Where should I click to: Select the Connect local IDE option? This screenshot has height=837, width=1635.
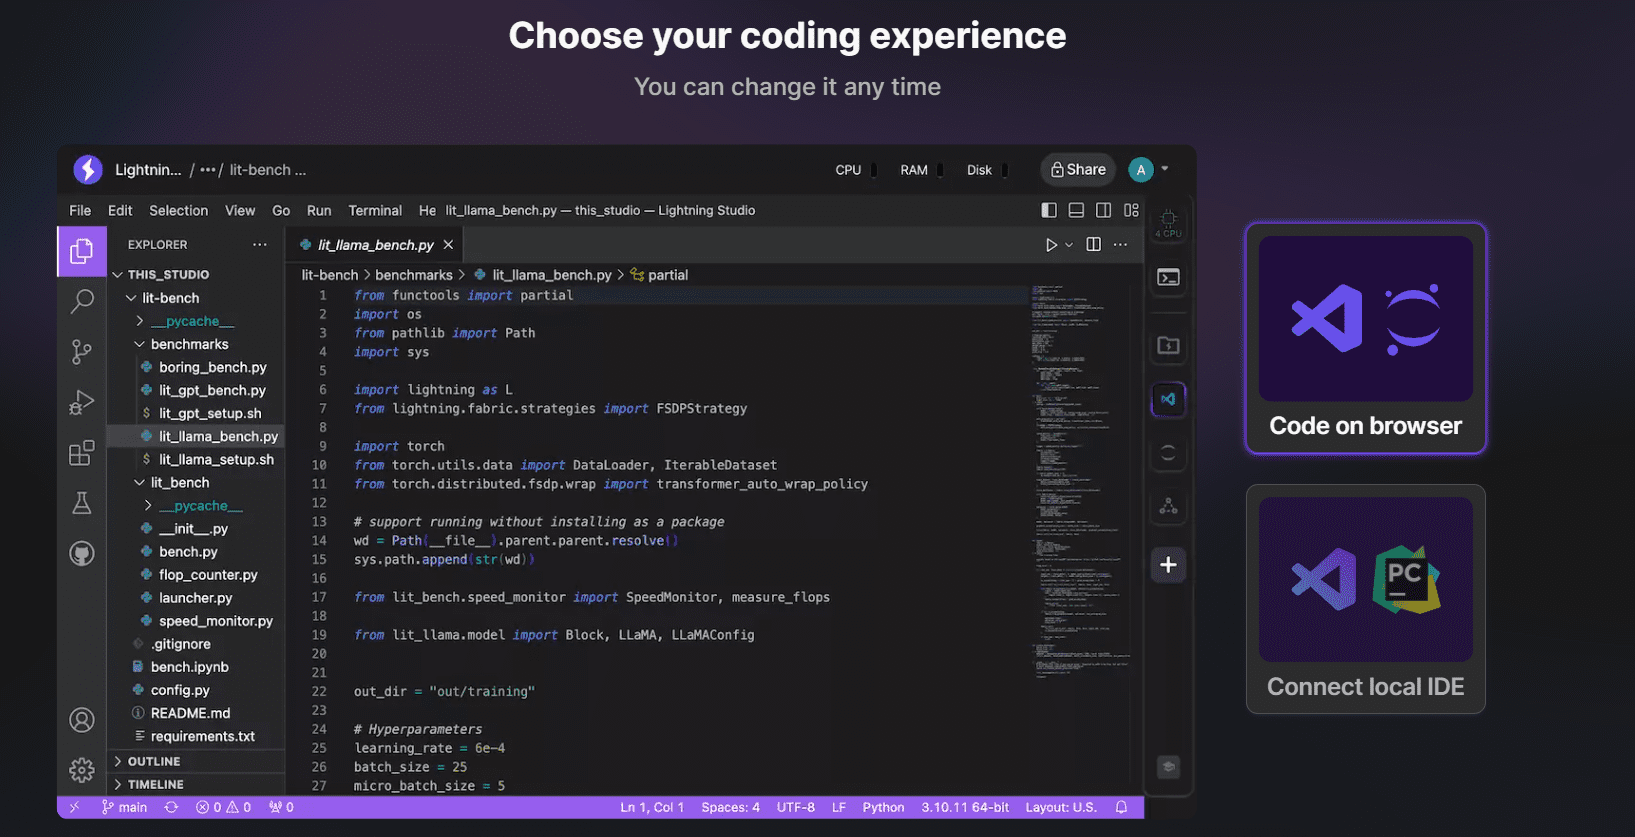coord(1365,599)
